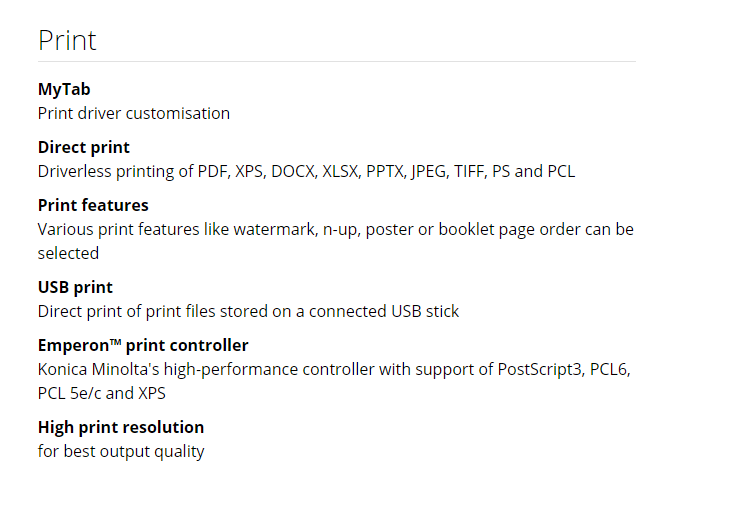
Task: Click the PCL word ending the formats list
Action: [x=561, y=172]
